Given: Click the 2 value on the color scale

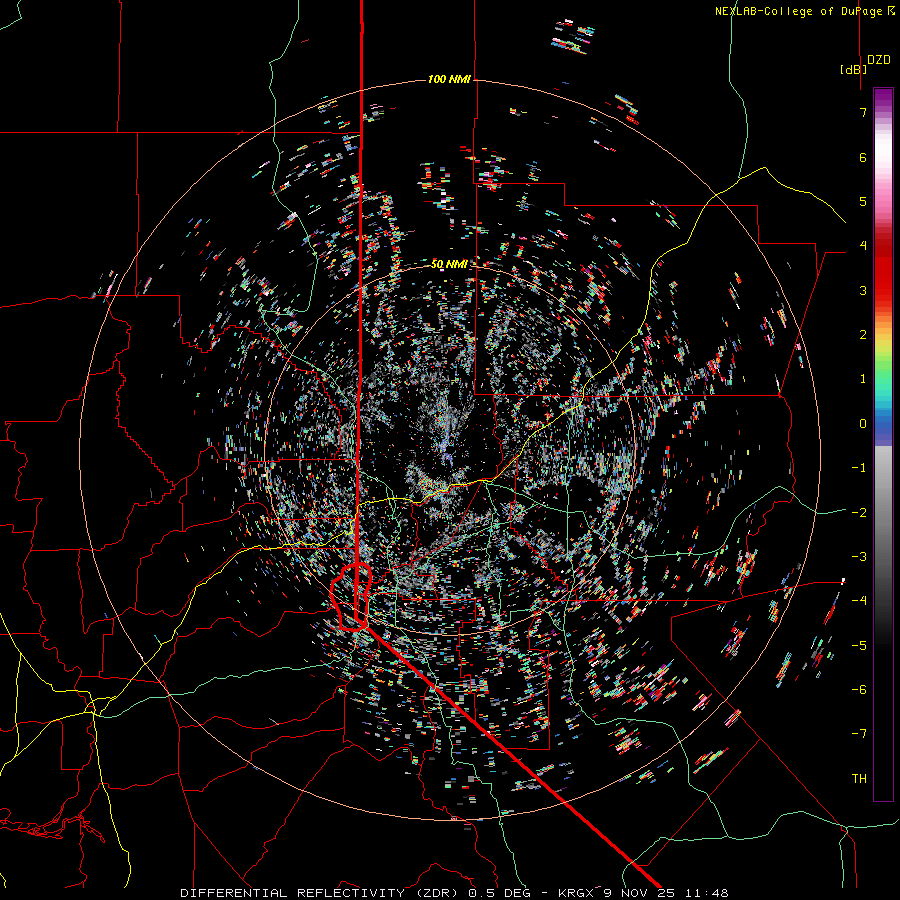Looking at the screenshot, I should pos(863,335).
